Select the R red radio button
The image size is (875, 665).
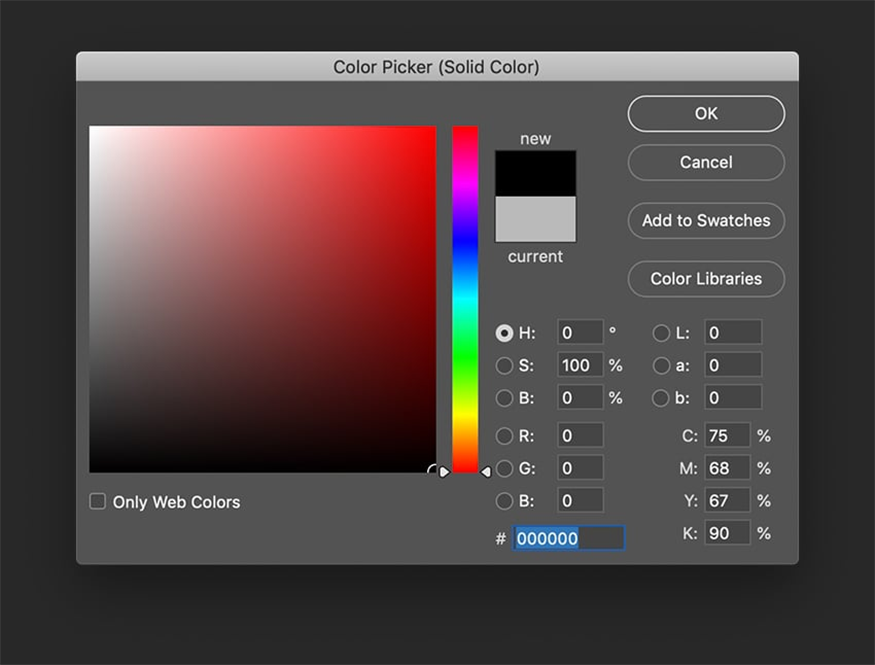coord(505,436)
